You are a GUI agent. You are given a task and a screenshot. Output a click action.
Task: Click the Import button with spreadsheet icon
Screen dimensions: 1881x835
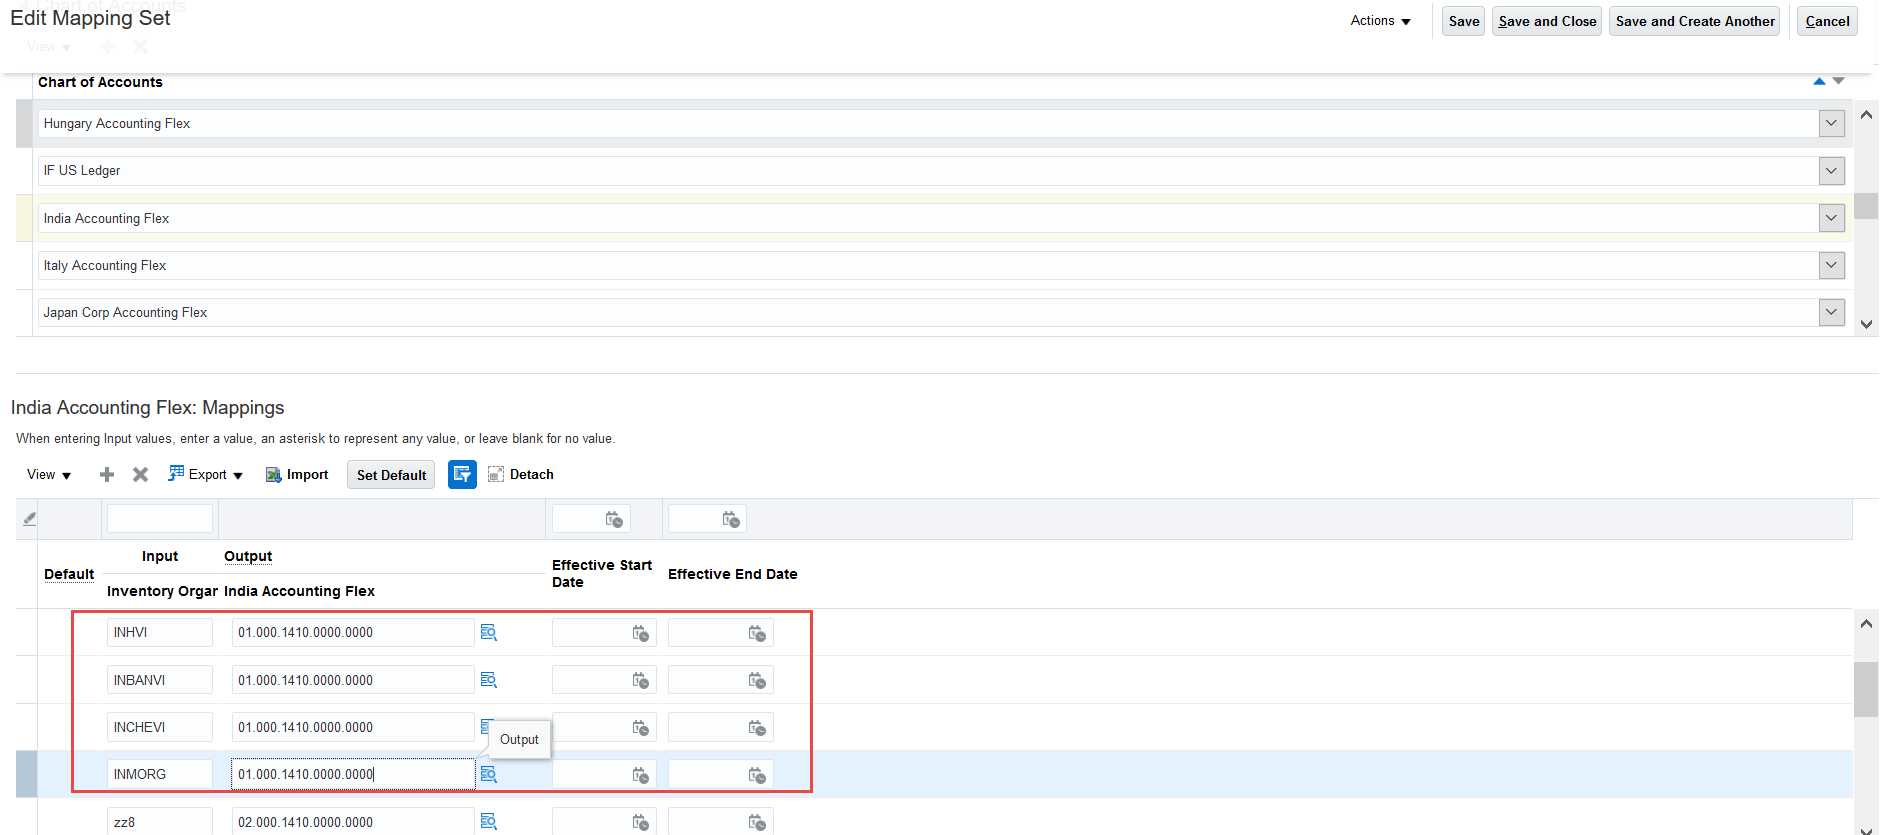[297, 475]
